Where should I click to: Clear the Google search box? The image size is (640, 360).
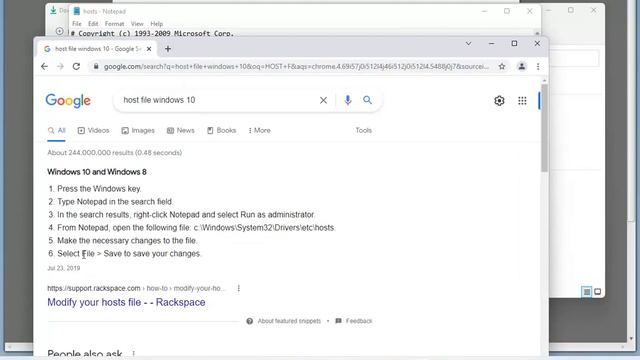click(323, 100)
